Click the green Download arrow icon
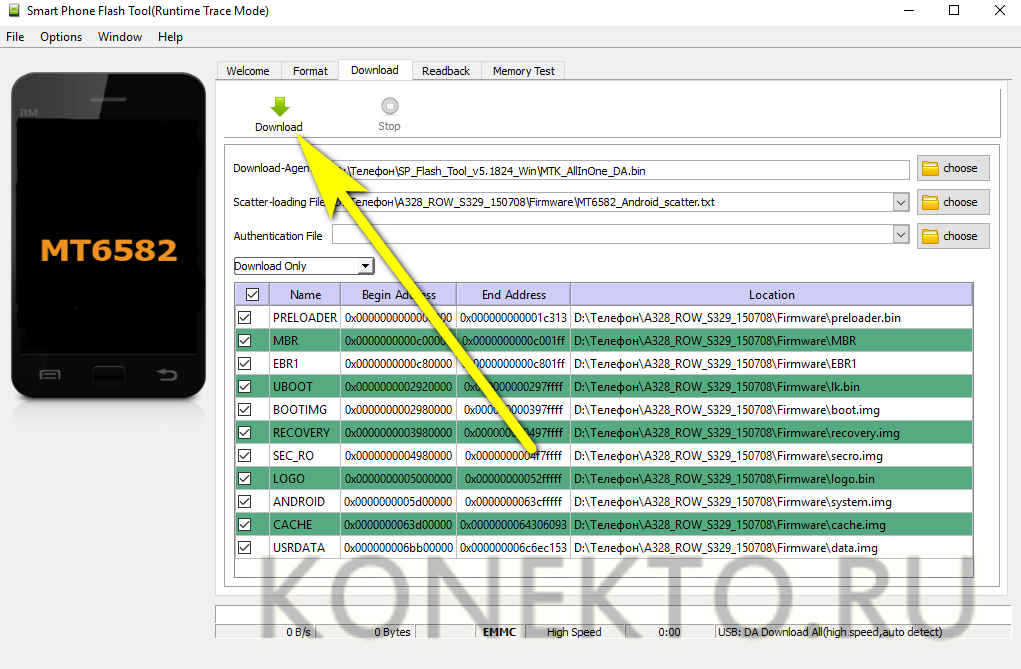The width and height of the screenshot is (1021, 669). point(280,106)
